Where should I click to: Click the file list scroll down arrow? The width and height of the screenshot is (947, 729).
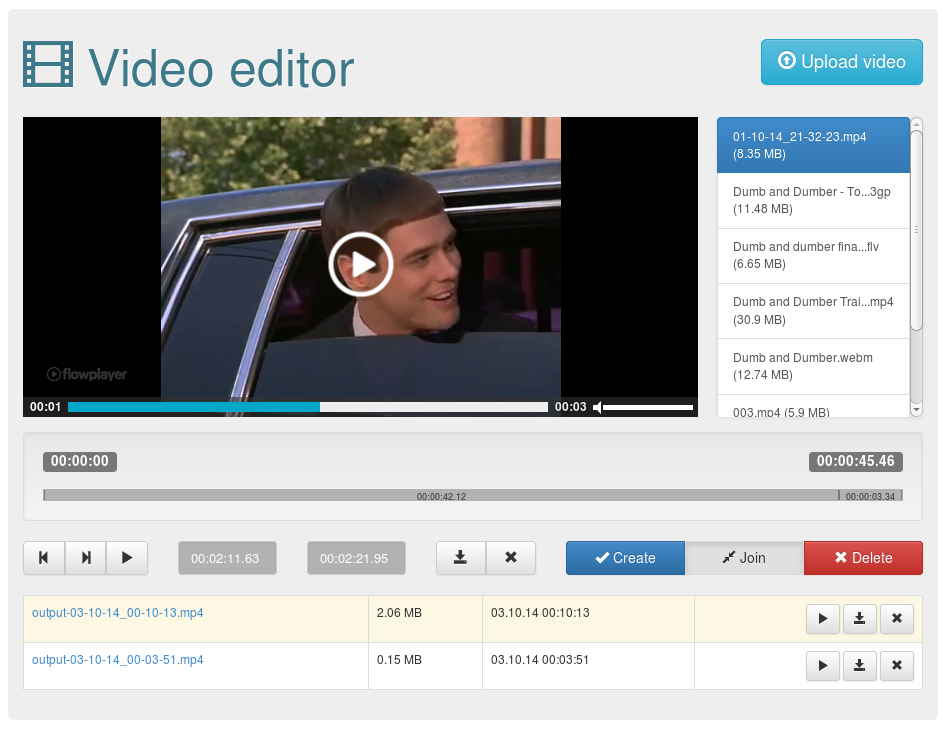click(916, 410)
